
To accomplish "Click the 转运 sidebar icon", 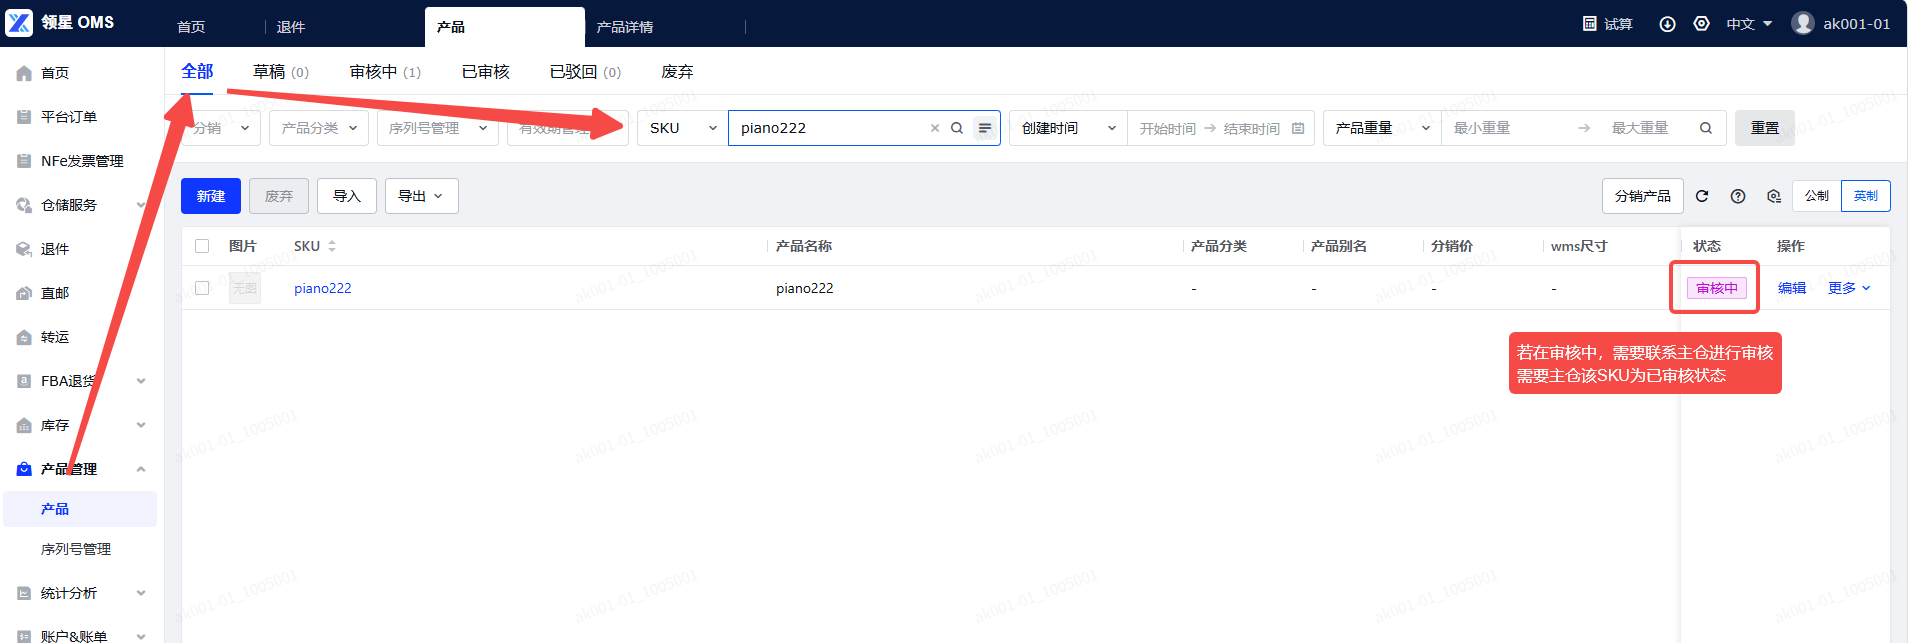I will 24,337.
